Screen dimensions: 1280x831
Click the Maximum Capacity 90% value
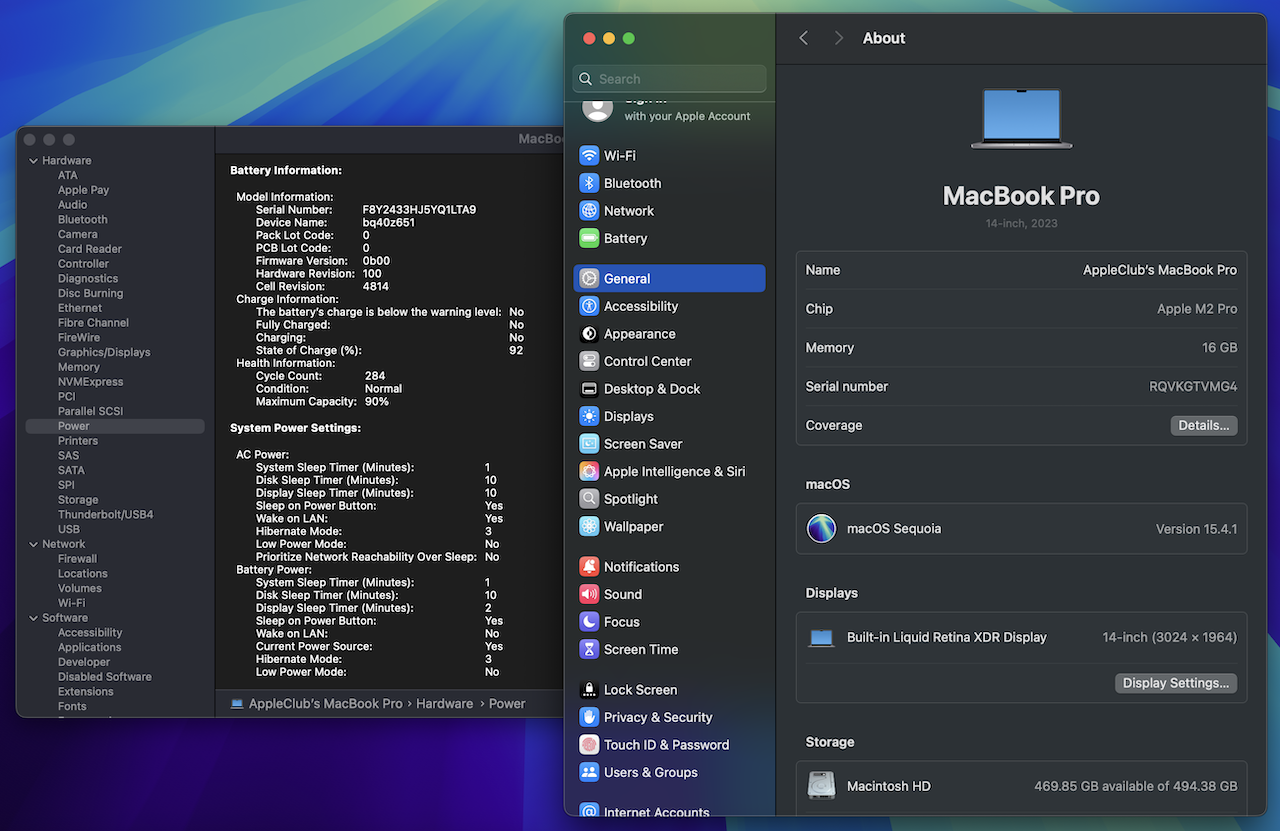(376, 402)
